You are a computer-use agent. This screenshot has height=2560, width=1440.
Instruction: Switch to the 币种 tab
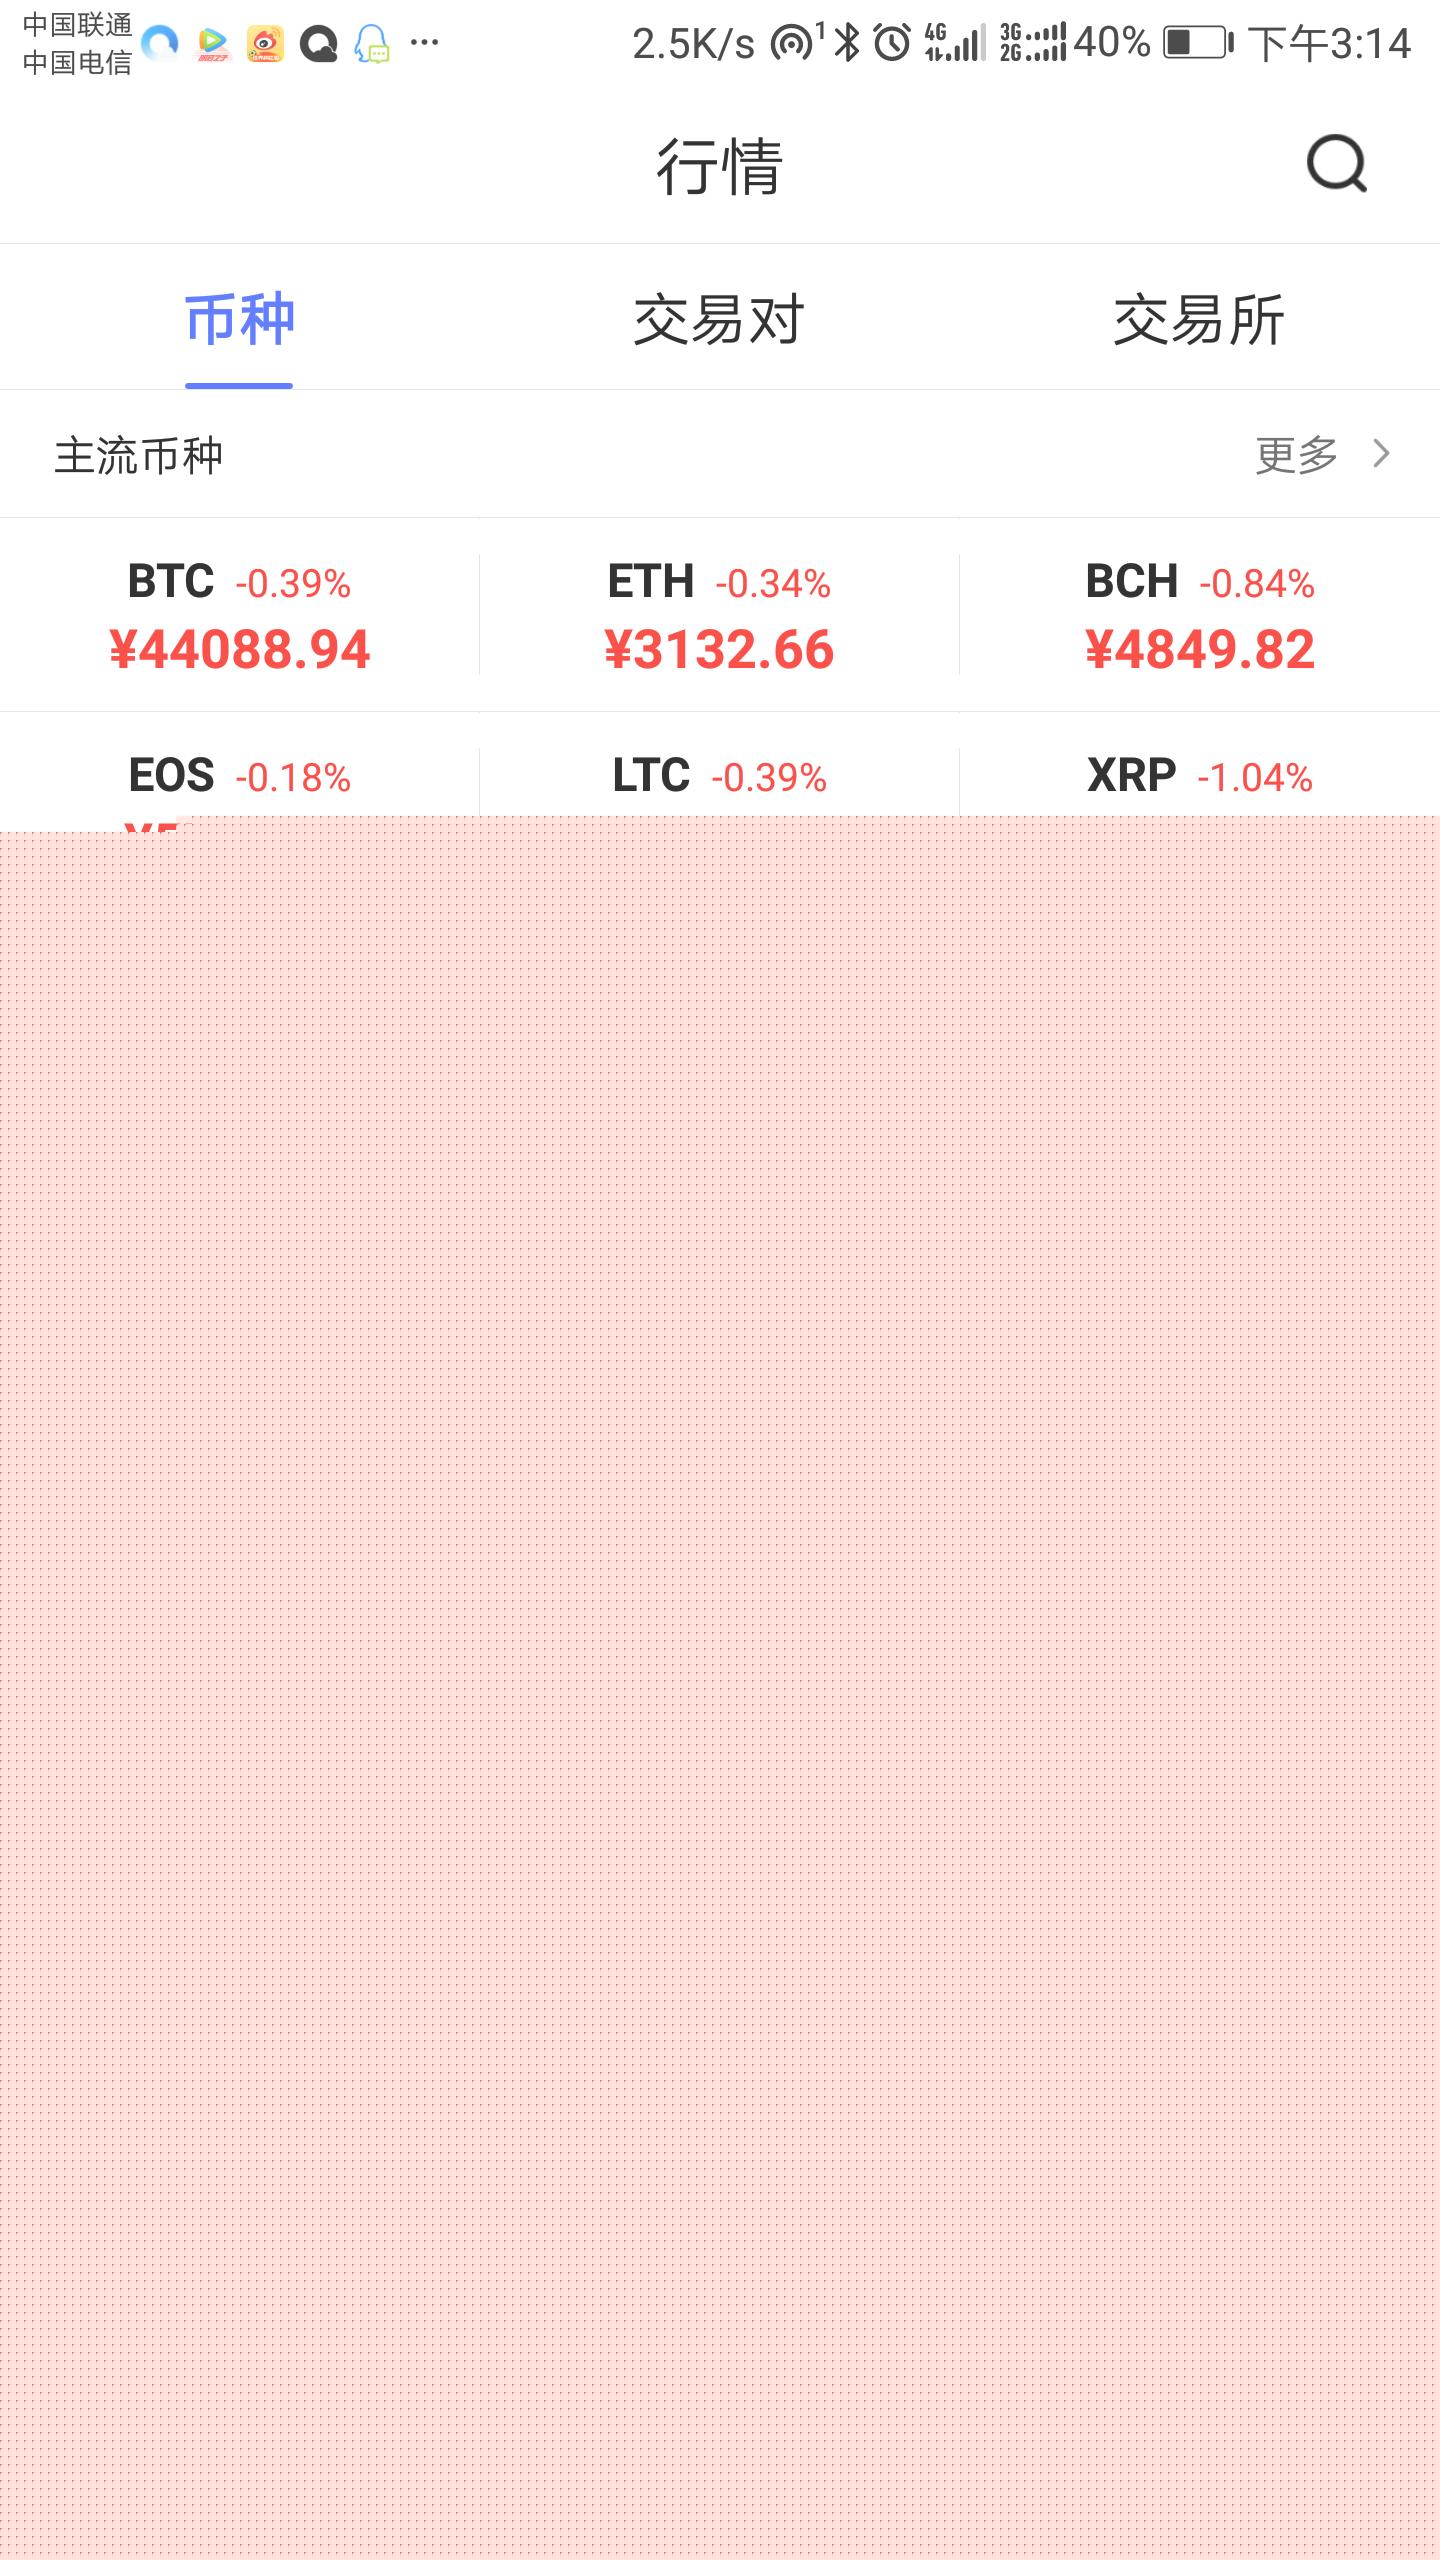coord(239,320)
